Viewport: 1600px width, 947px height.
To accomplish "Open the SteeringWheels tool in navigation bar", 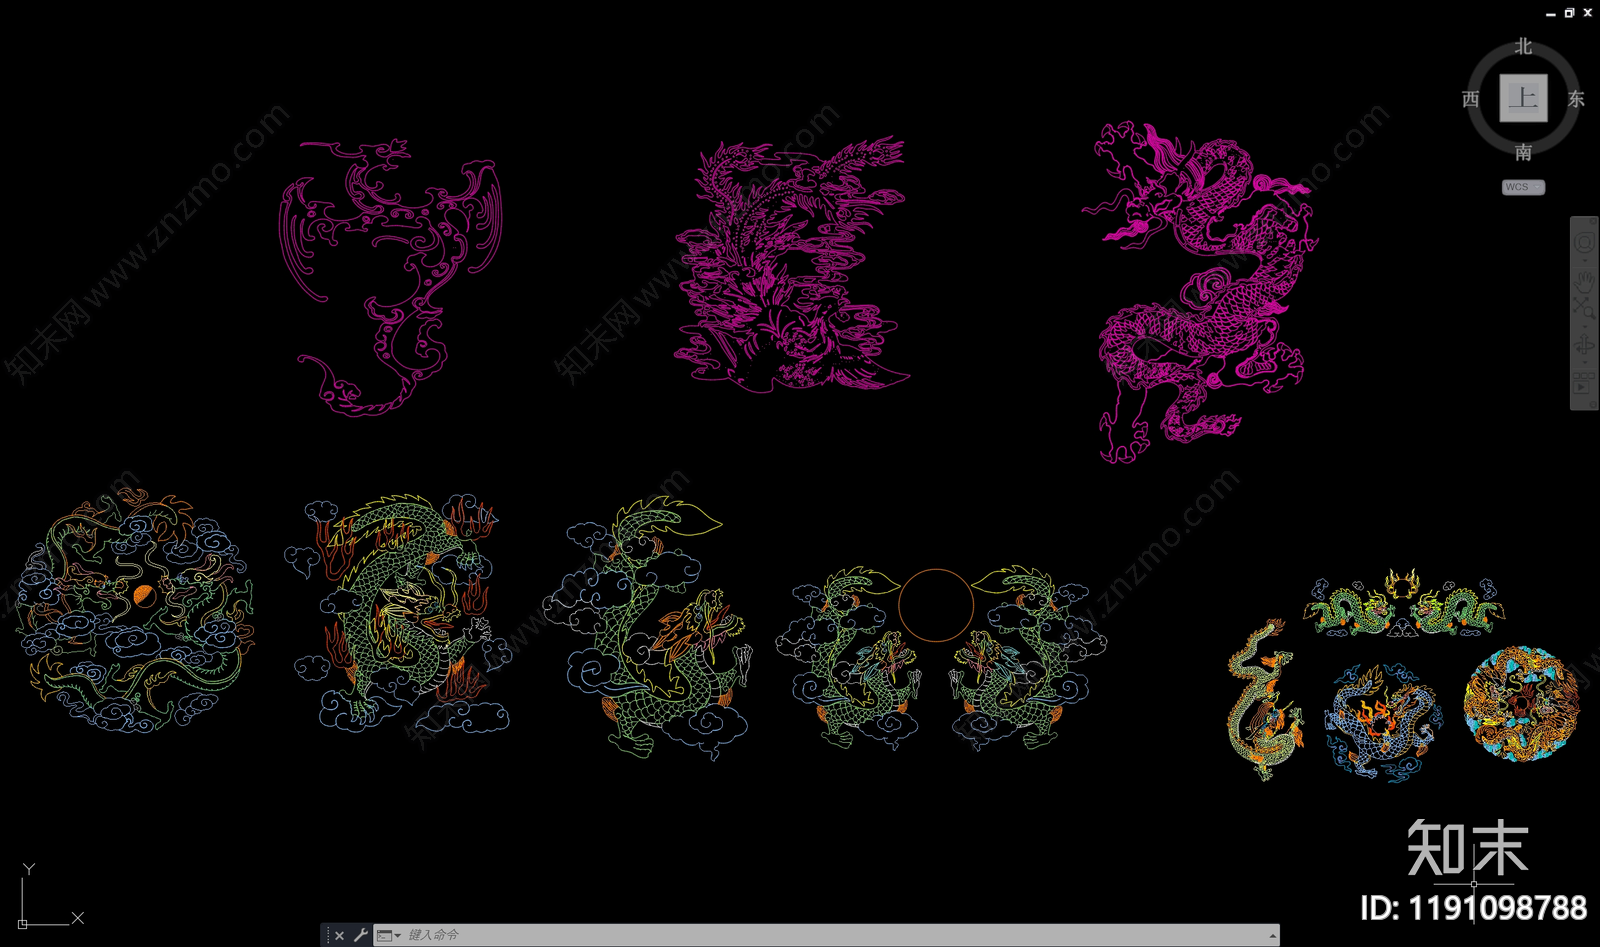I will (x=1584, y=243).
